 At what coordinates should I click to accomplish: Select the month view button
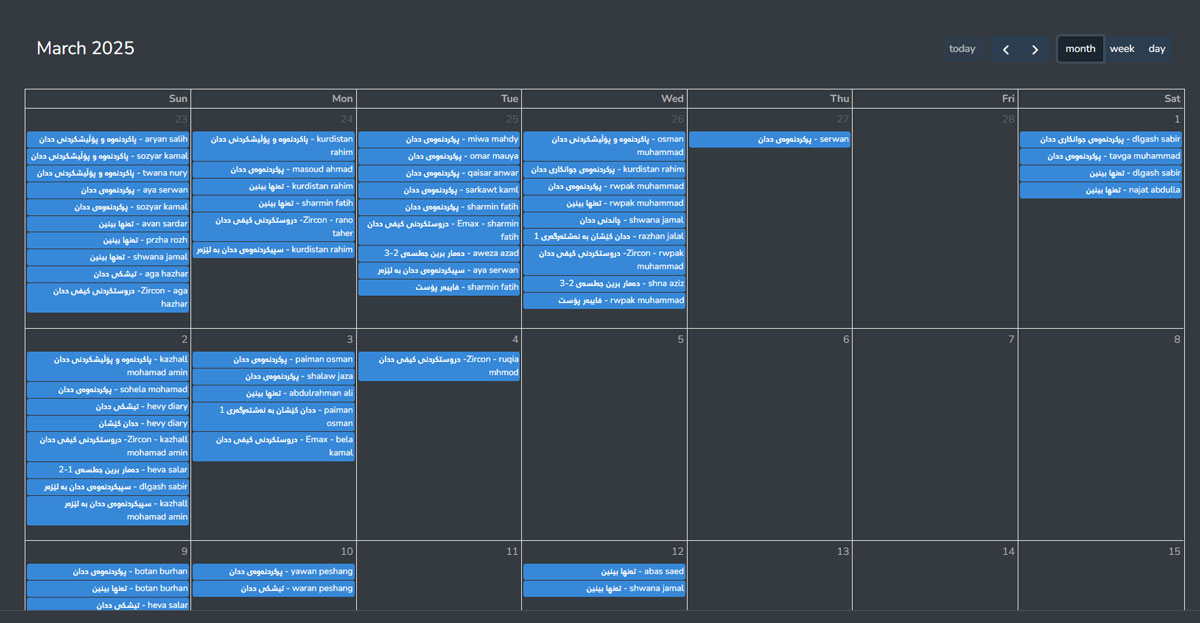tap(1080, 49)
